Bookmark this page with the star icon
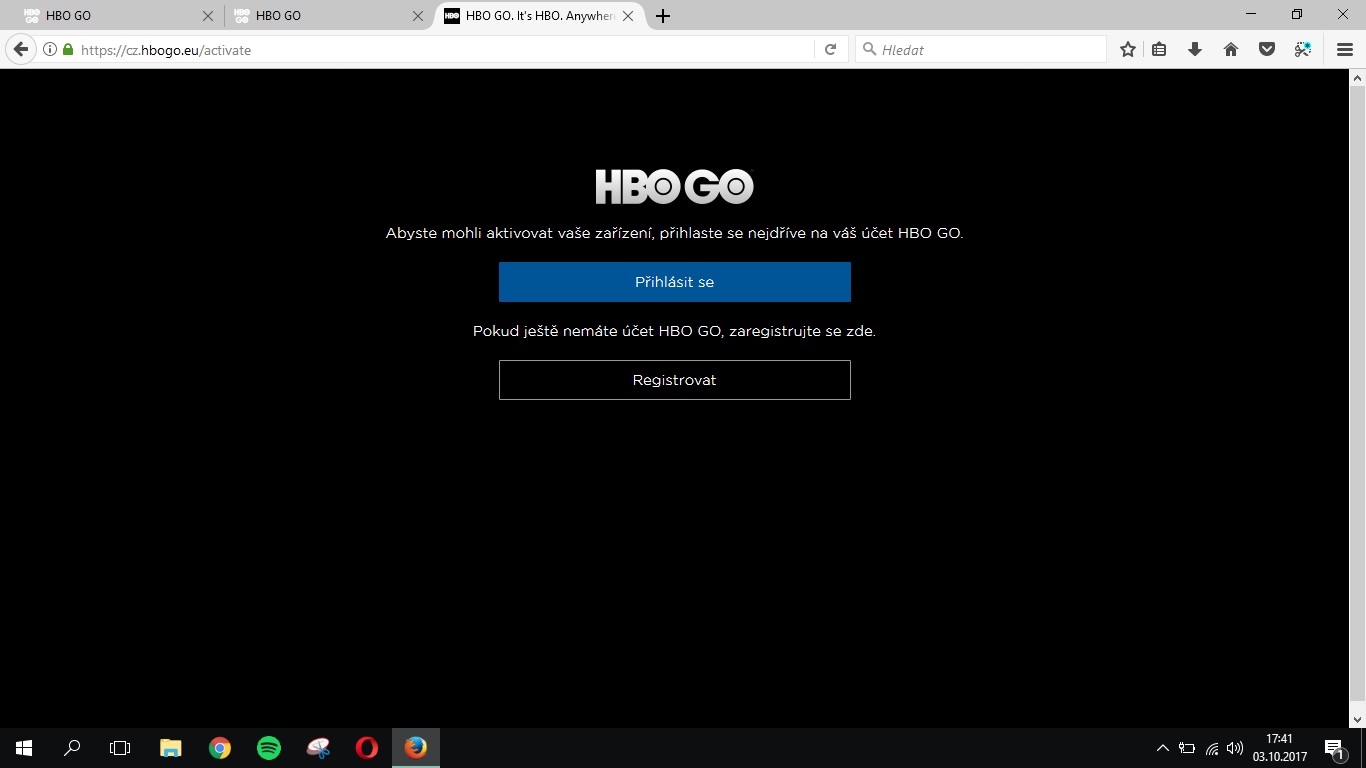The image size is (1366, 768). (x=1128, y=49)
